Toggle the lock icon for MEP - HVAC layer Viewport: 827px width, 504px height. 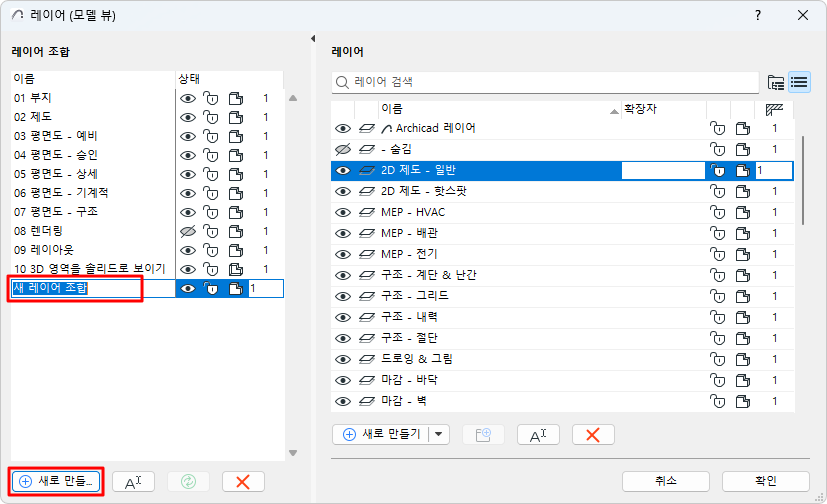pos(717,212)
